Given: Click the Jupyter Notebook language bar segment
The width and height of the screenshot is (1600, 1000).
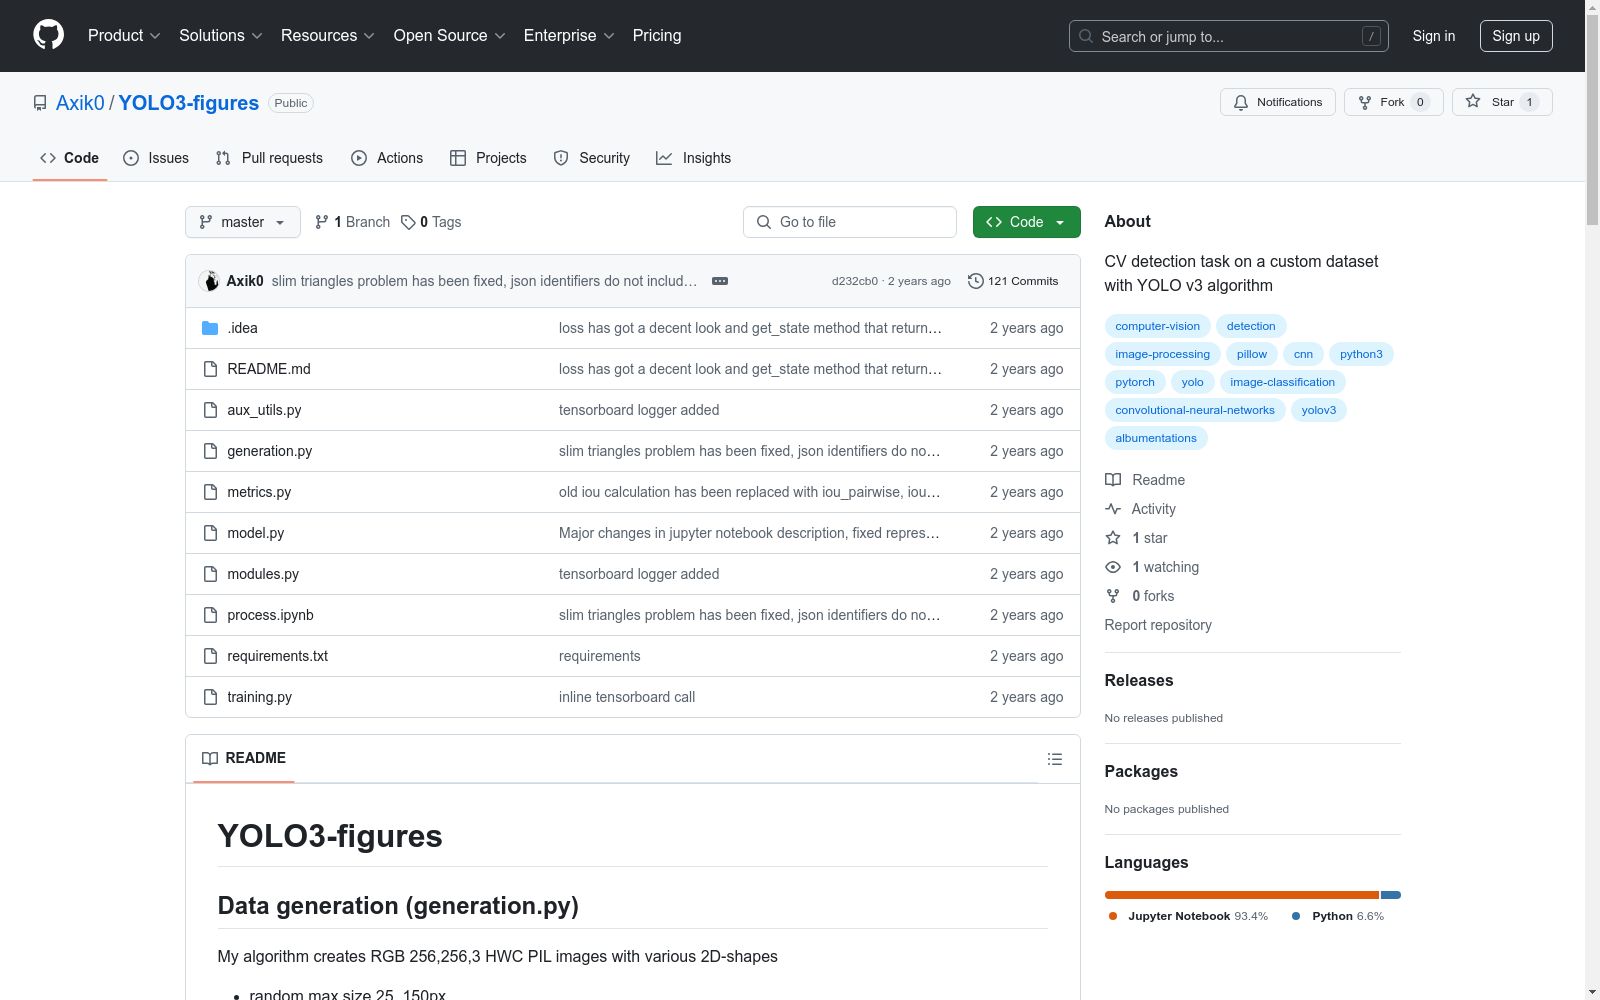Looking at the screenshot, I should [x=1242, y=895].
